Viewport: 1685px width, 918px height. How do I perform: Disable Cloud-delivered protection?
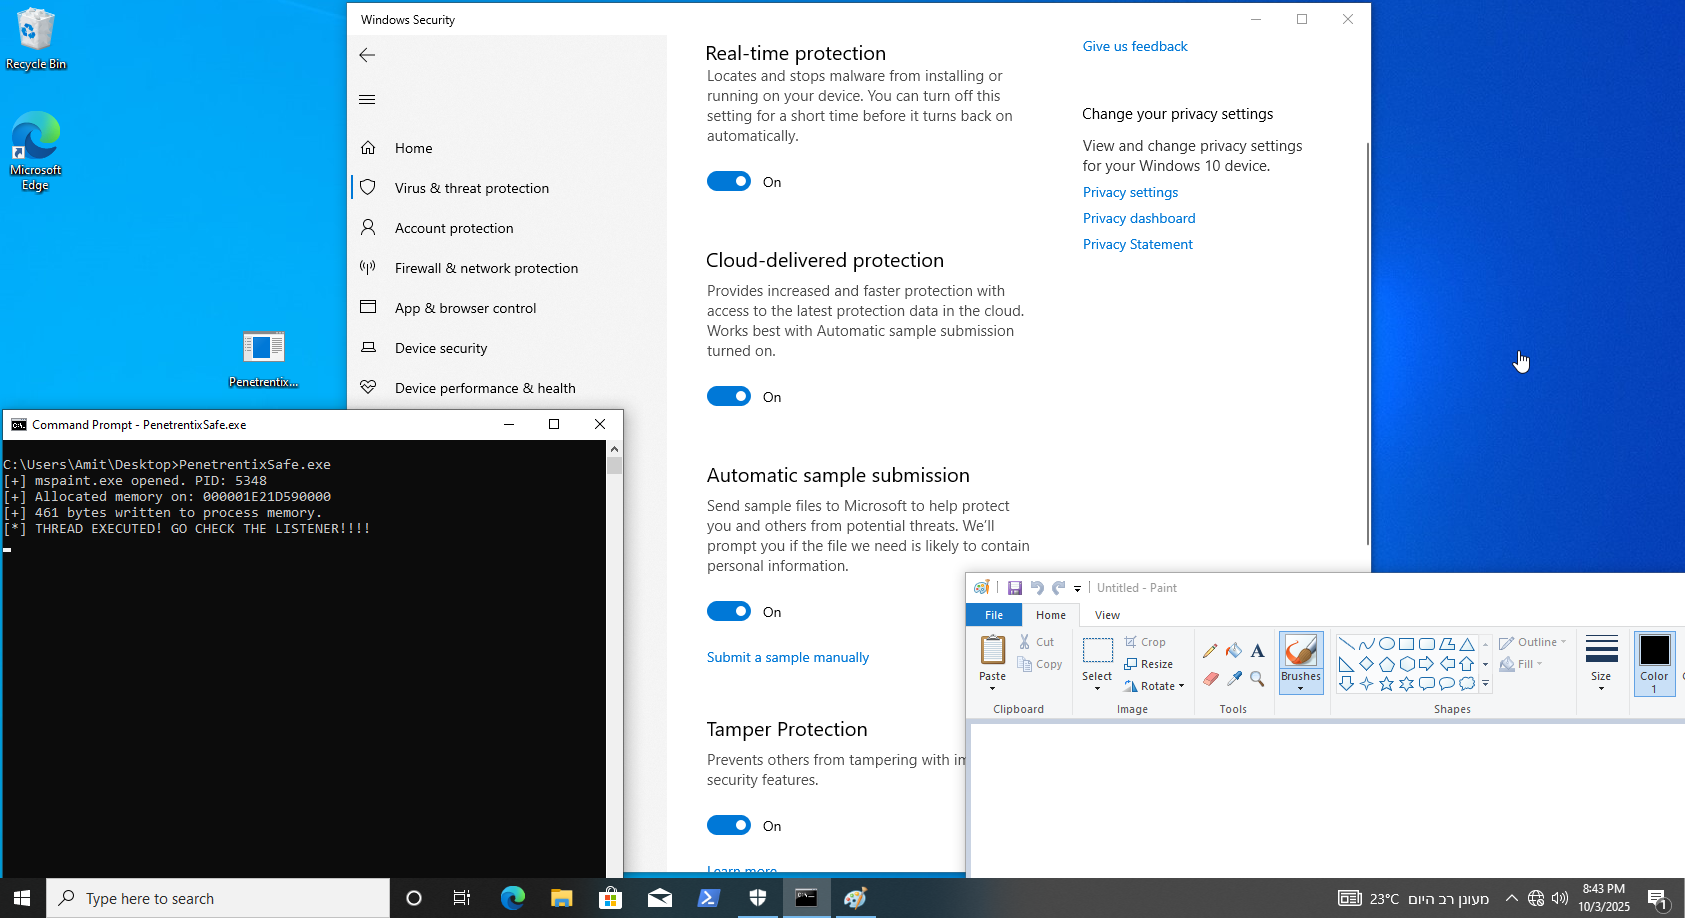point(729,396)
